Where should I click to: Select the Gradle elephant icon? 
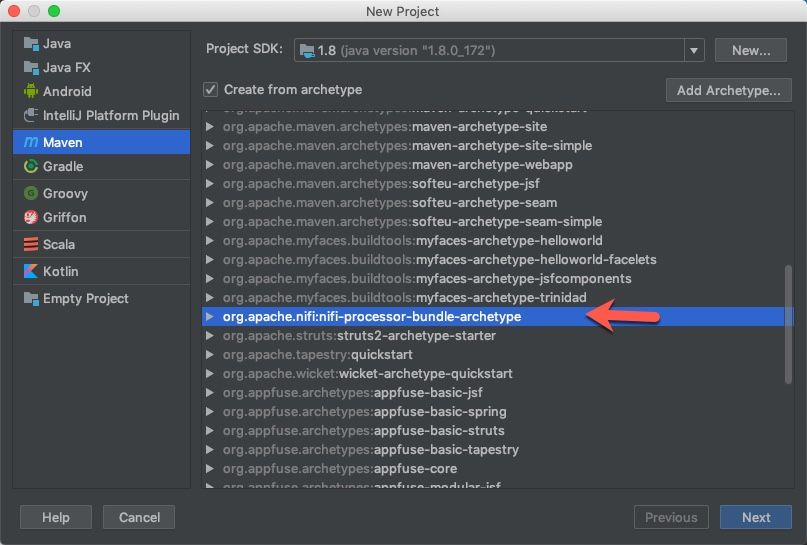coord(31,167)
